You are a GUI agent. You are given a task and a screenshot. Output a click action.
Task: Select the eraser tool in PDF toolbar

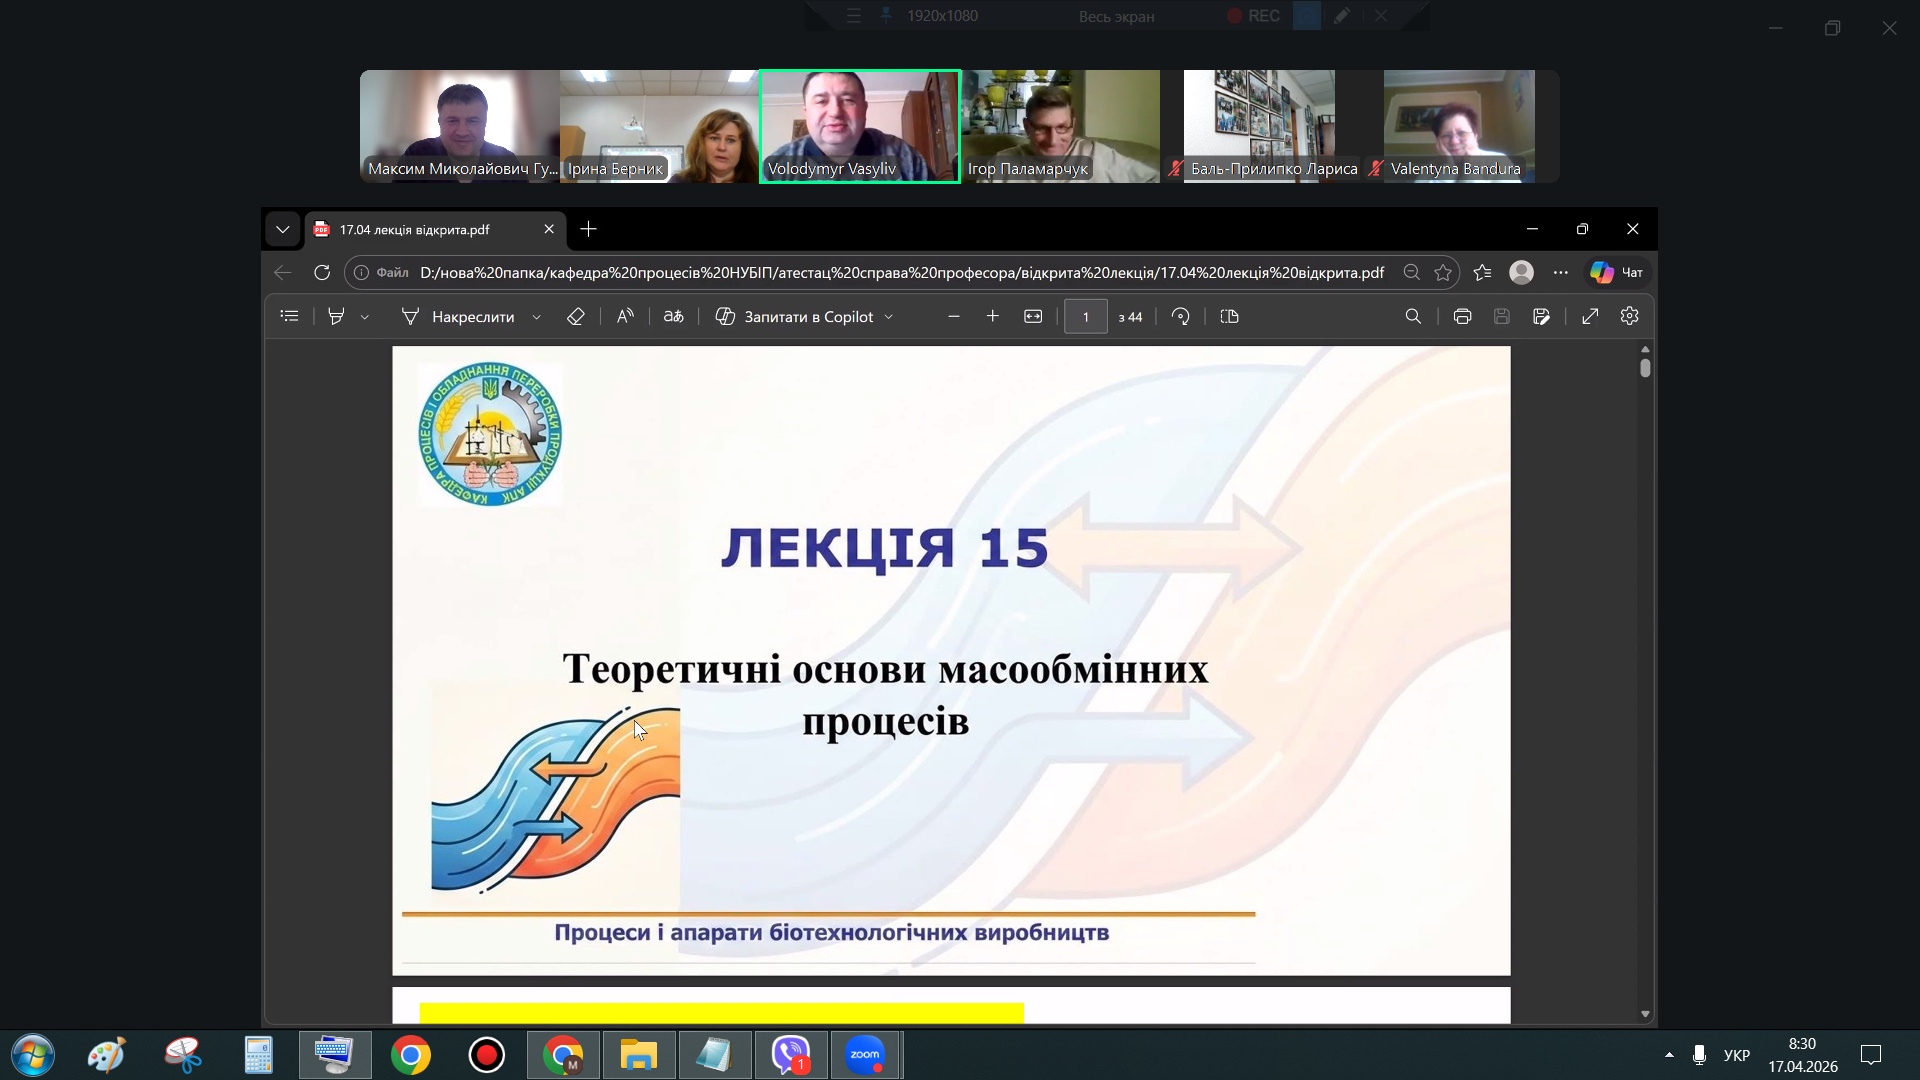click(575, 316)
